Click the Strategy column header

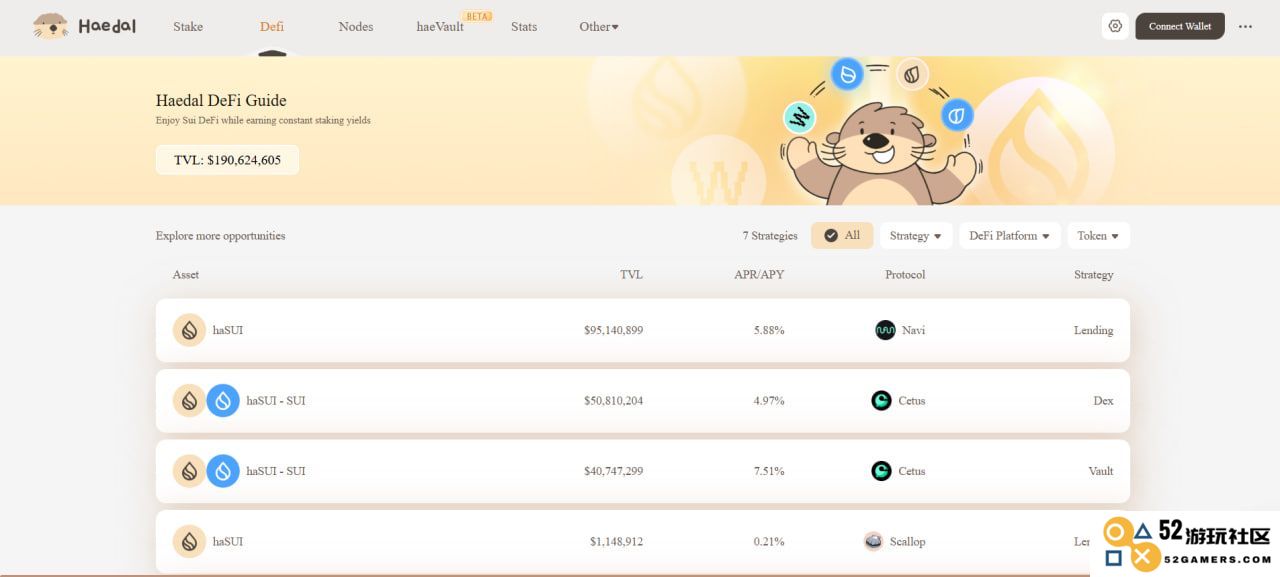1094,275
